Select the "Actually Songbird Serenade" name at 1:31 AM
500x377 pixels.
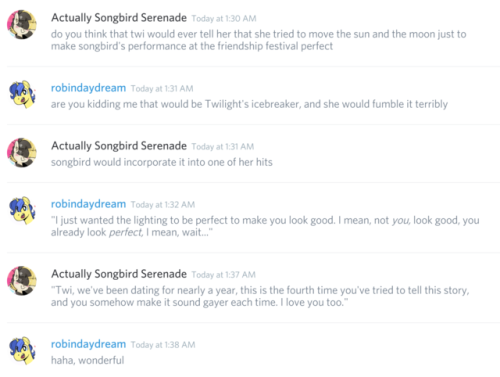[119, 146]
